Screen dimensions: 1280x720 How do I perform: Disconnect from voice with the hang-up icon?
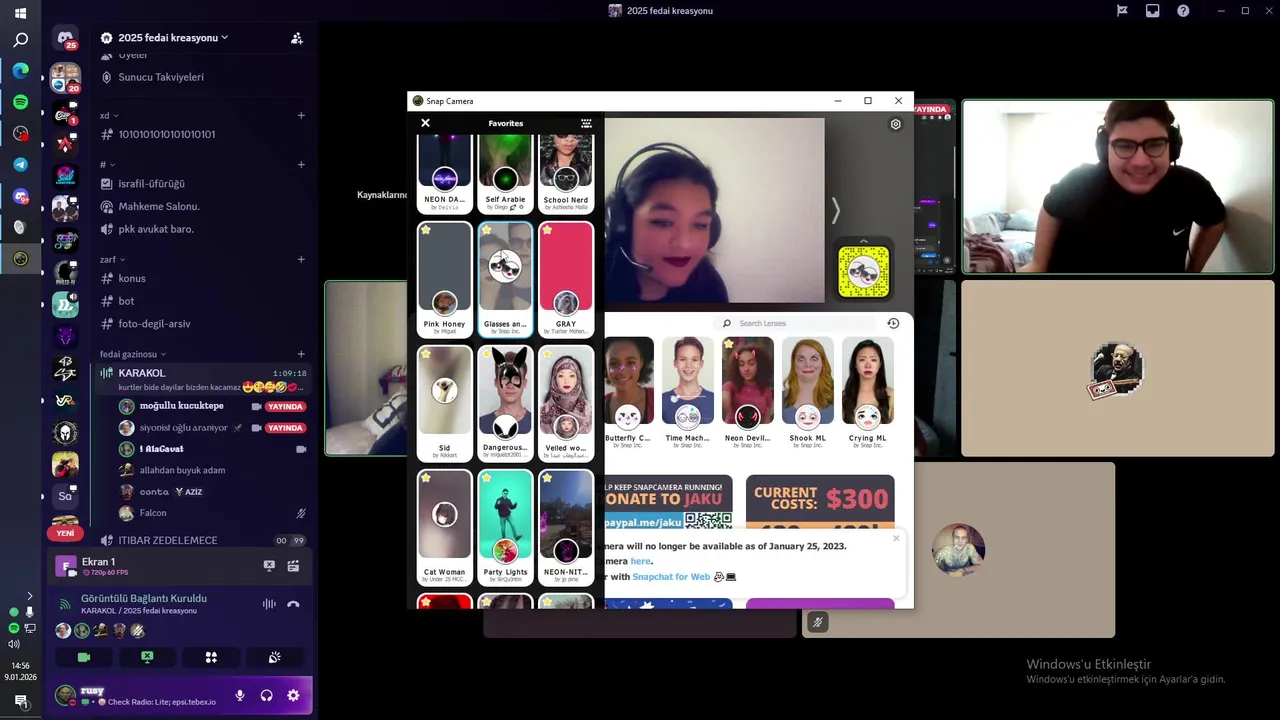click(x=293, y=604)
